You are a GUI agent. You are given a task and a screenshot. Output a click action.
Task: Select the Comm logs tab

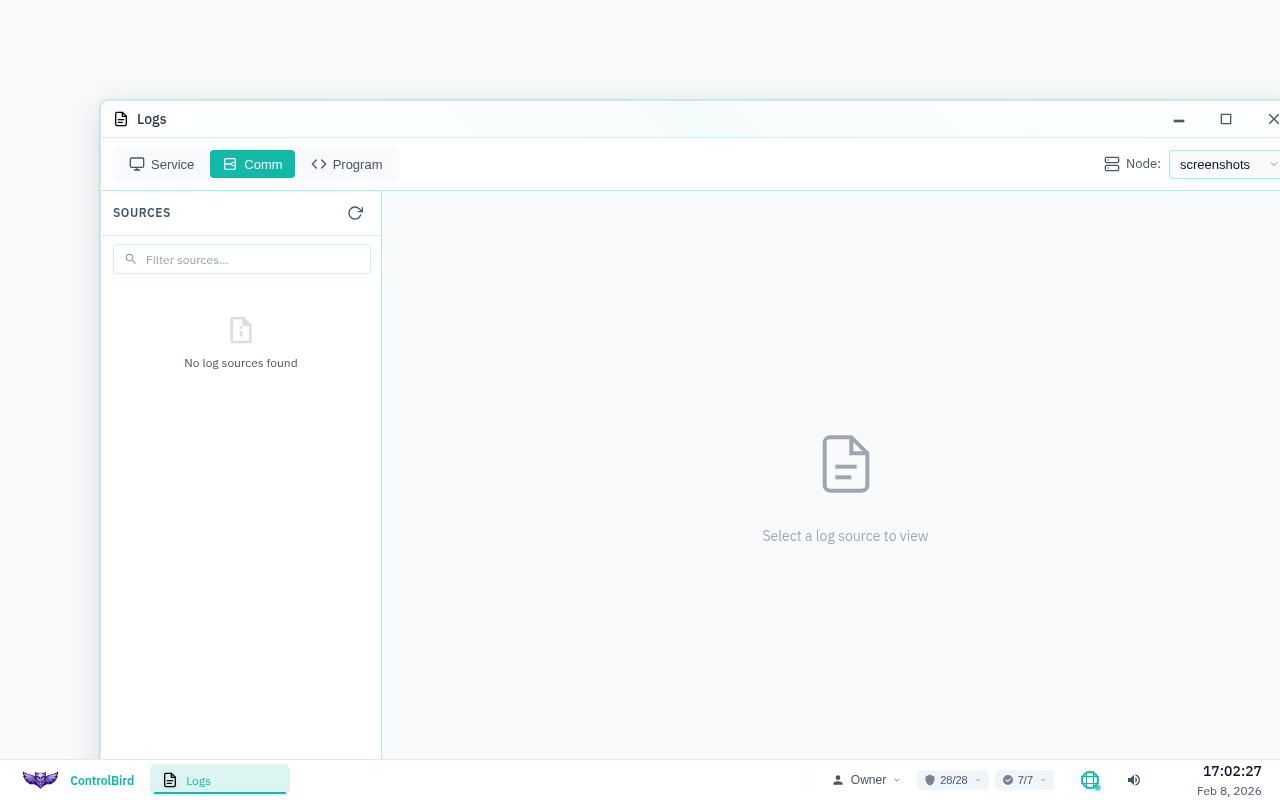(x=252, y=164)
